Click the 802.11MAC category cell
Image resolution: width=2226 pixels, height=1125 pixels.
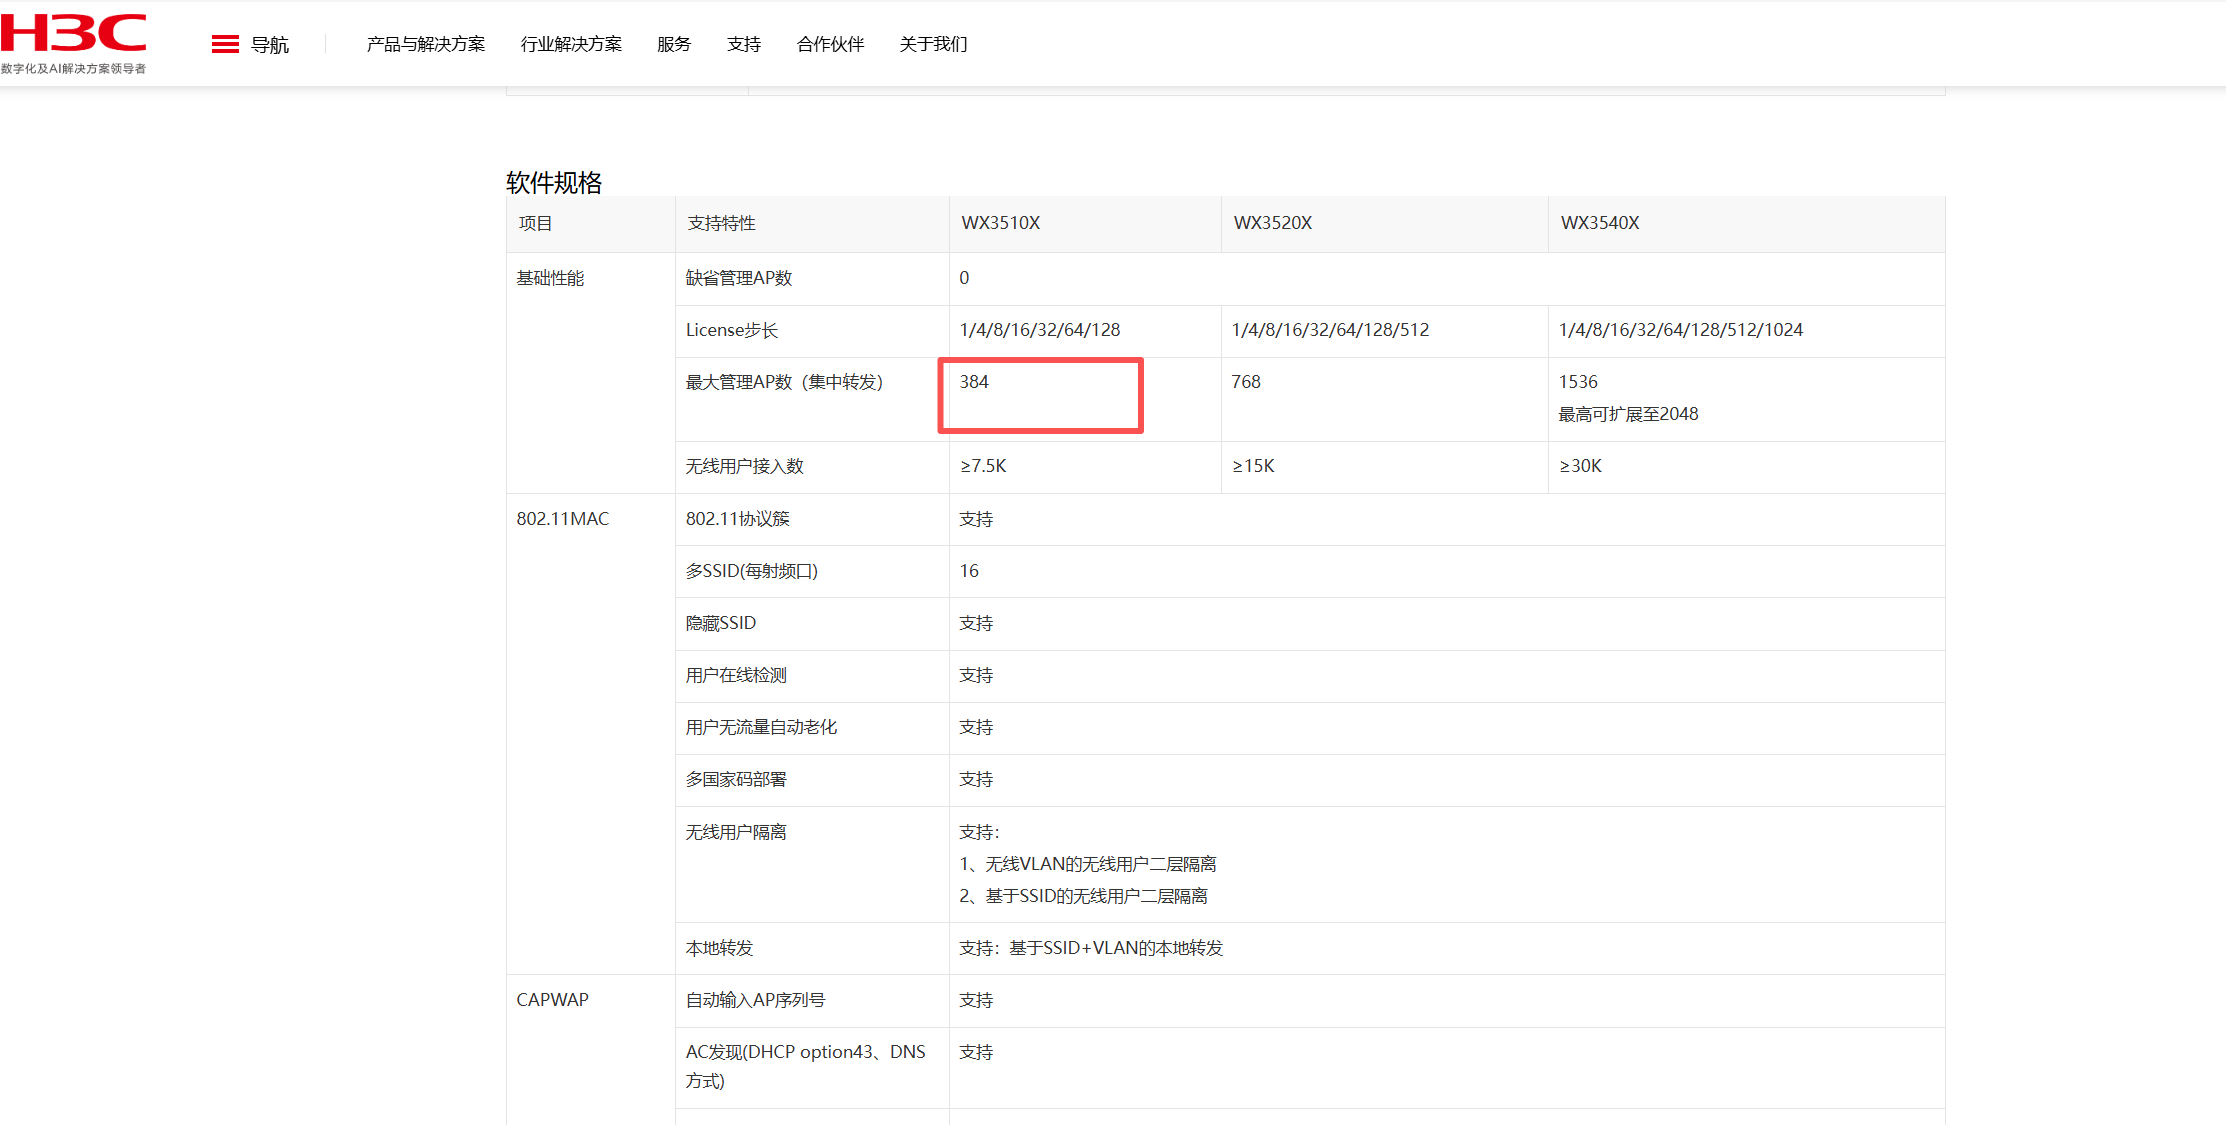coord(562,519)
